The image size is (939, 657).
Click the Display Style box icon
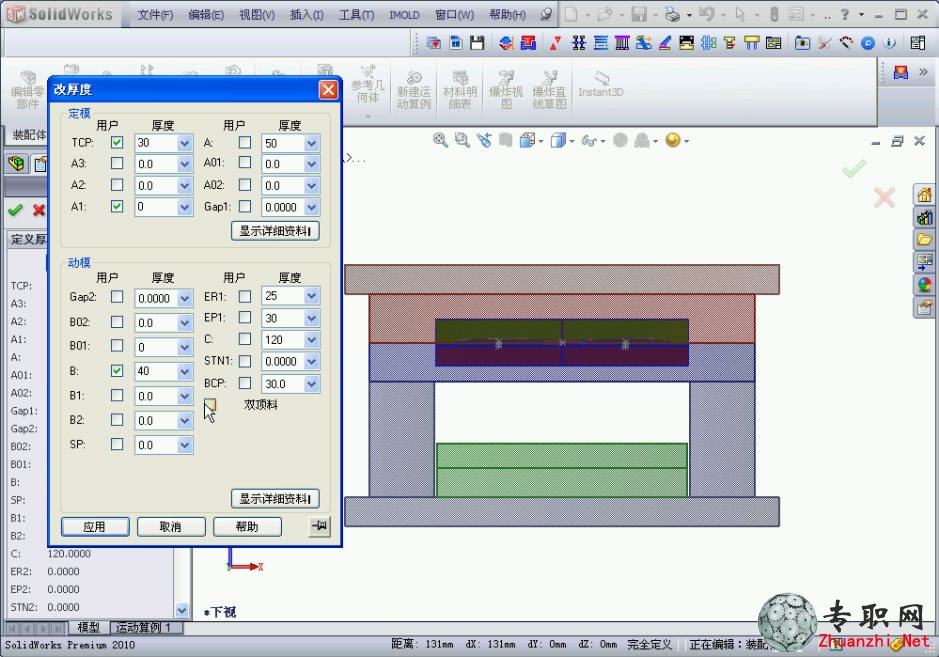[x=558, y=140]
